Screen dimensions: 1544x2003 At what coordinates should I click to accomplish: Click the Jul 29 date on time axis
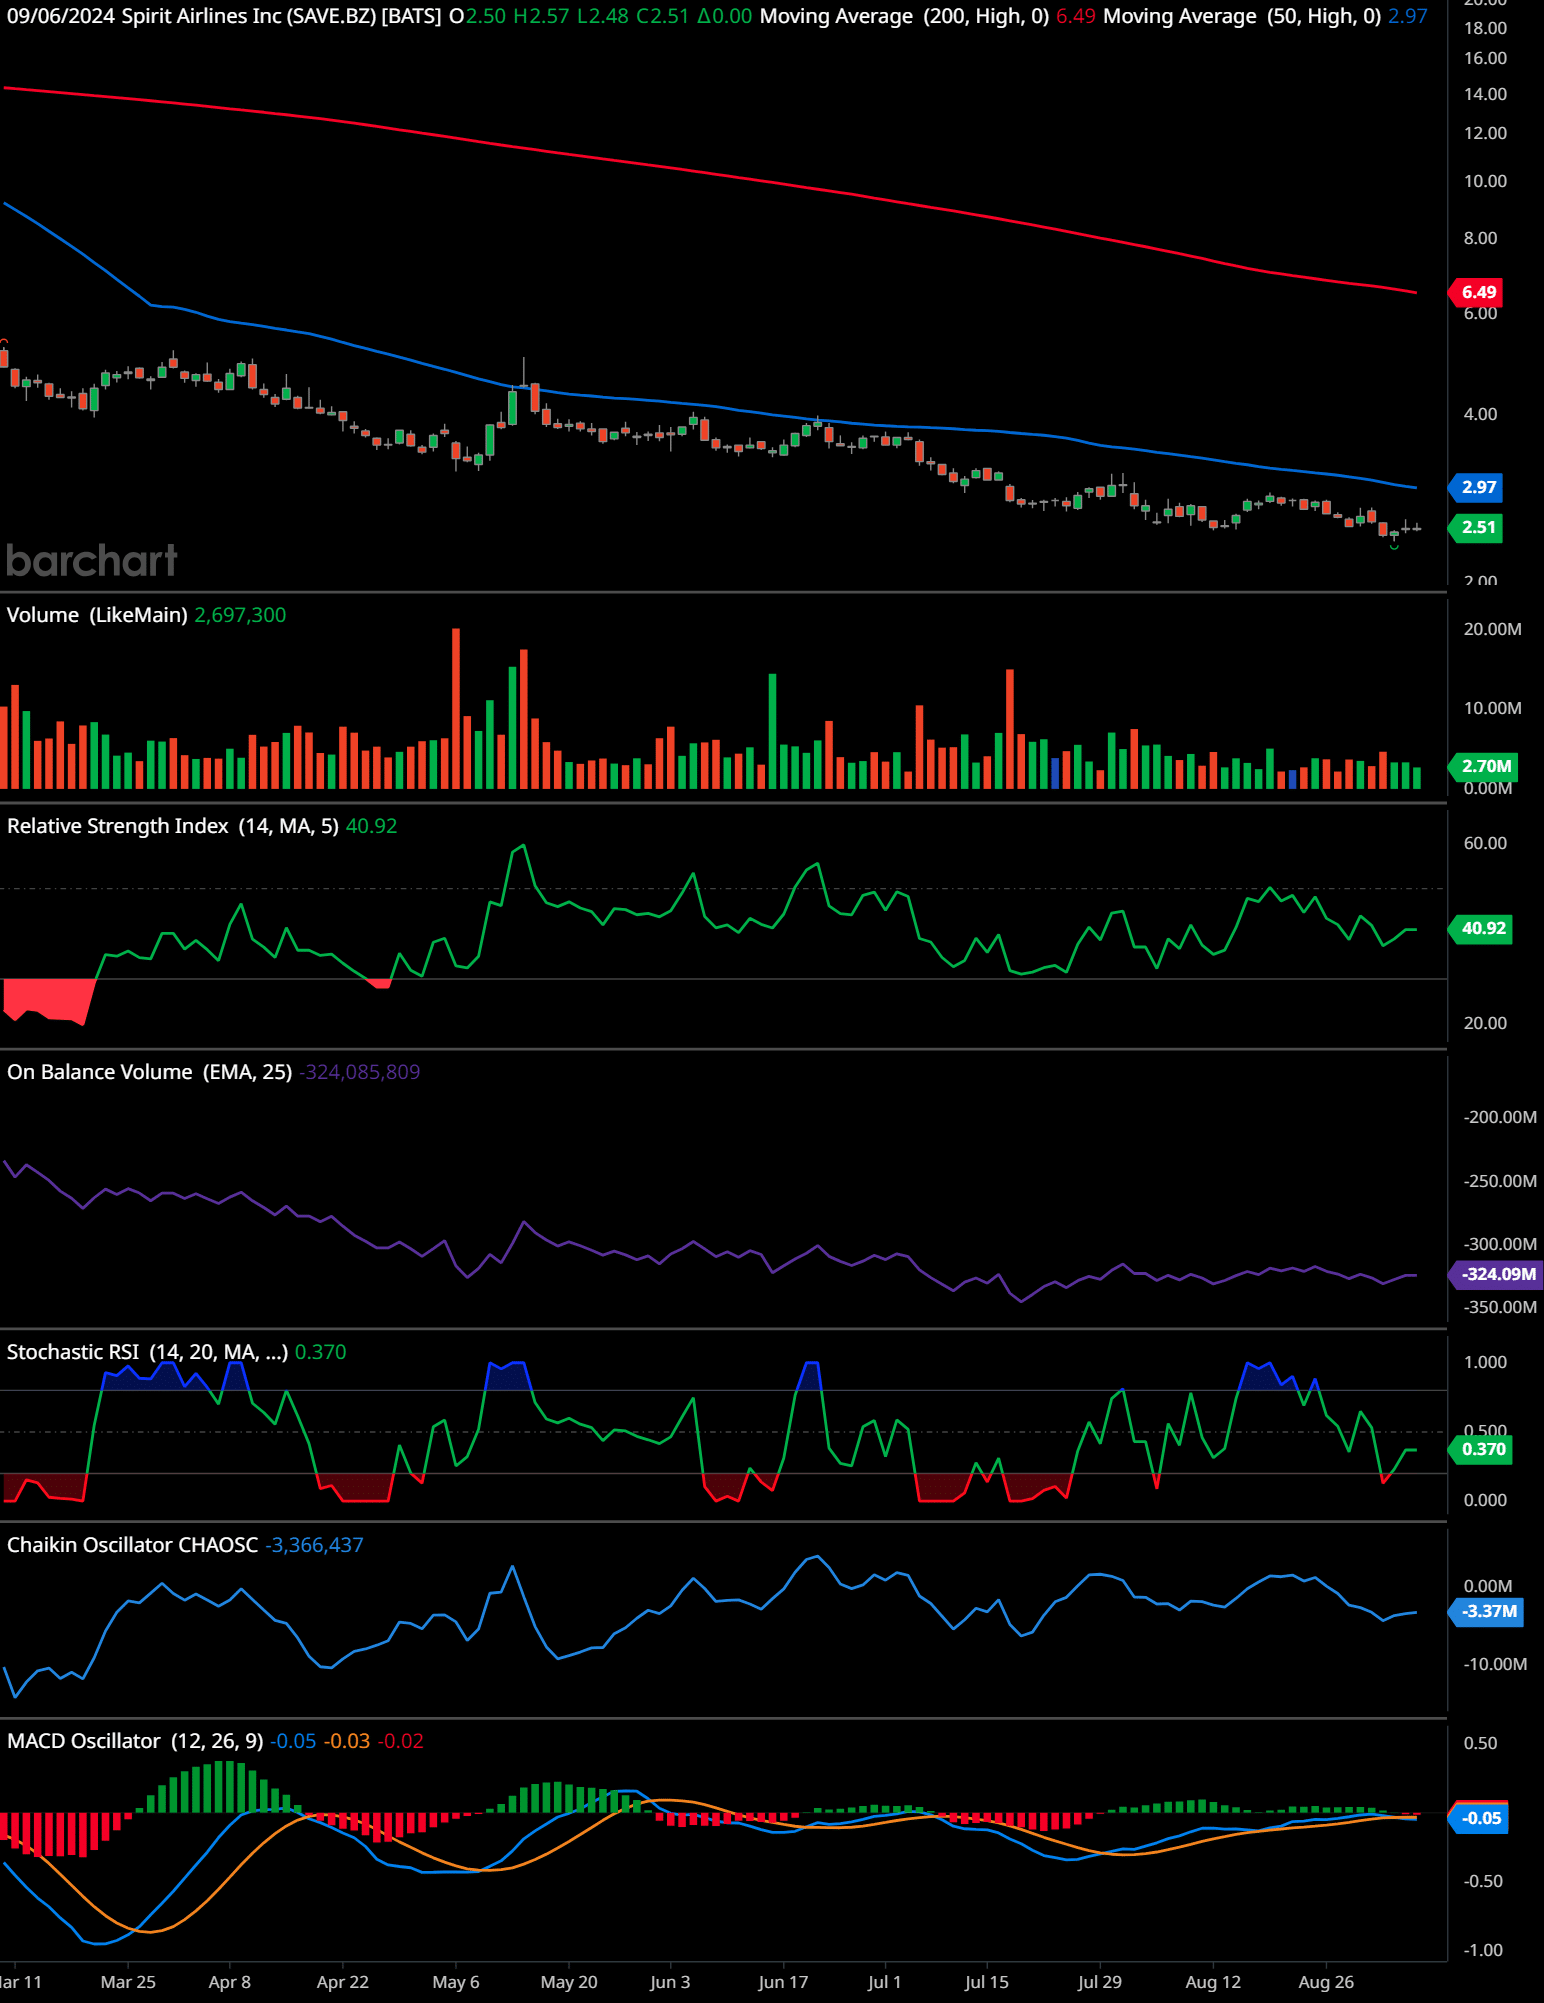click(1100, 1982)
